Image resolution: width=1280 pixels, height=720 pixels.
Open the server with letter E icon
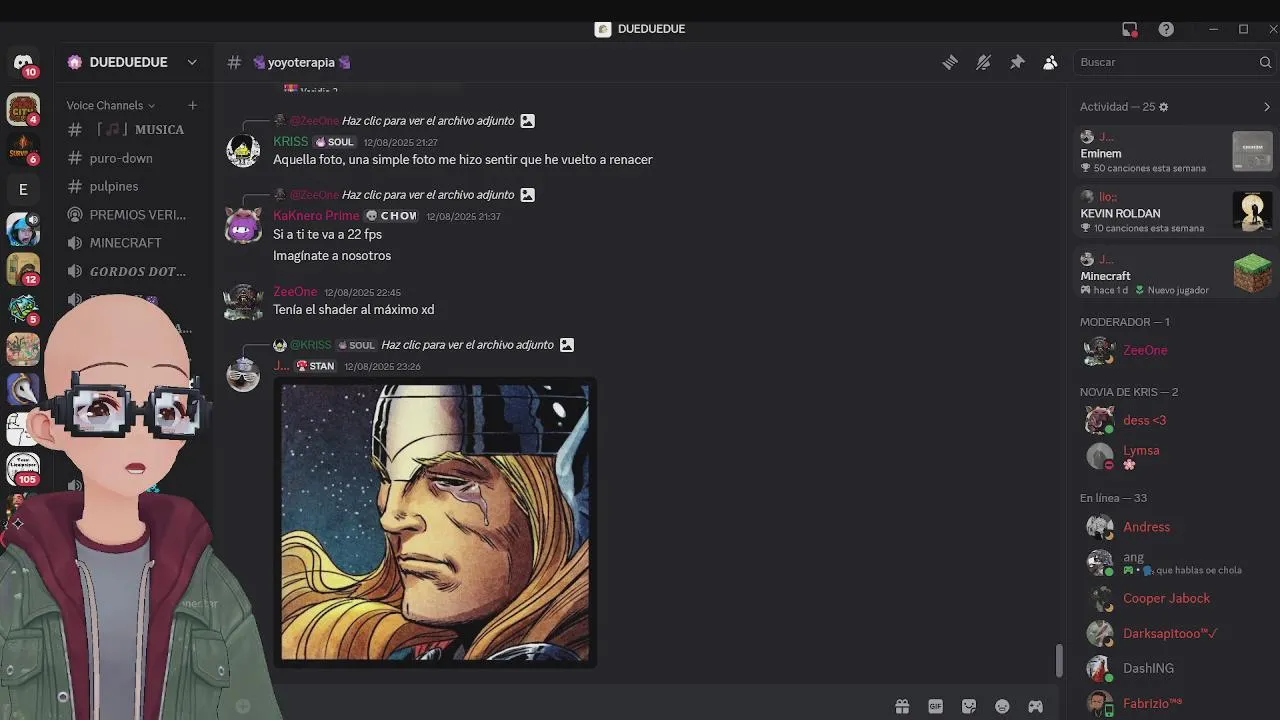coord(23,189)
